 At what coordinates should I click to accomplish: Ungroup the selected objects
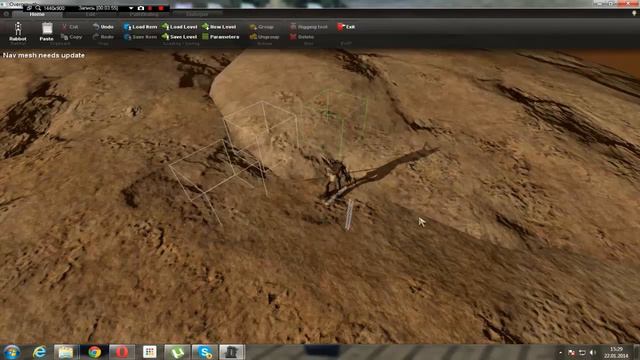pos(264,37)
